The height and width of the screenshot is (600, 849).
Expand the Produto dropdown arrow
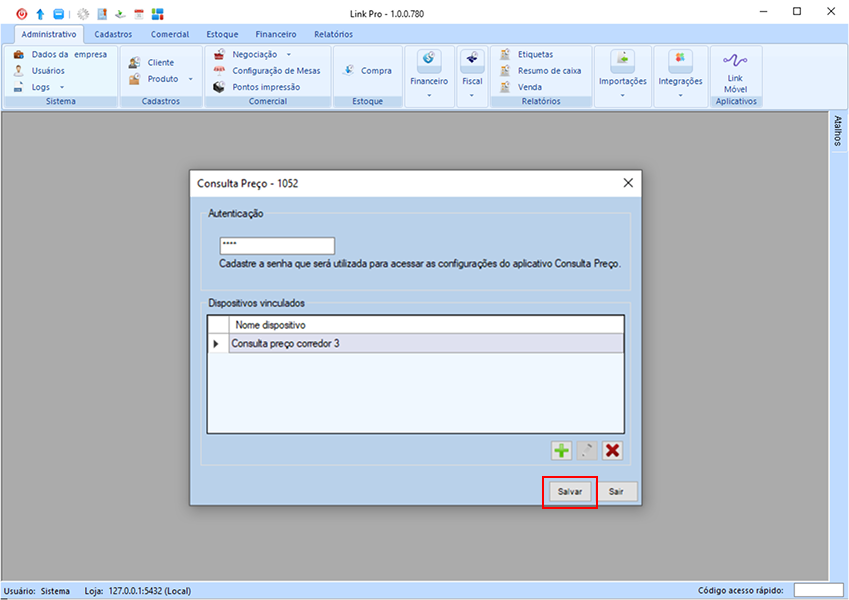coord(190,79)
